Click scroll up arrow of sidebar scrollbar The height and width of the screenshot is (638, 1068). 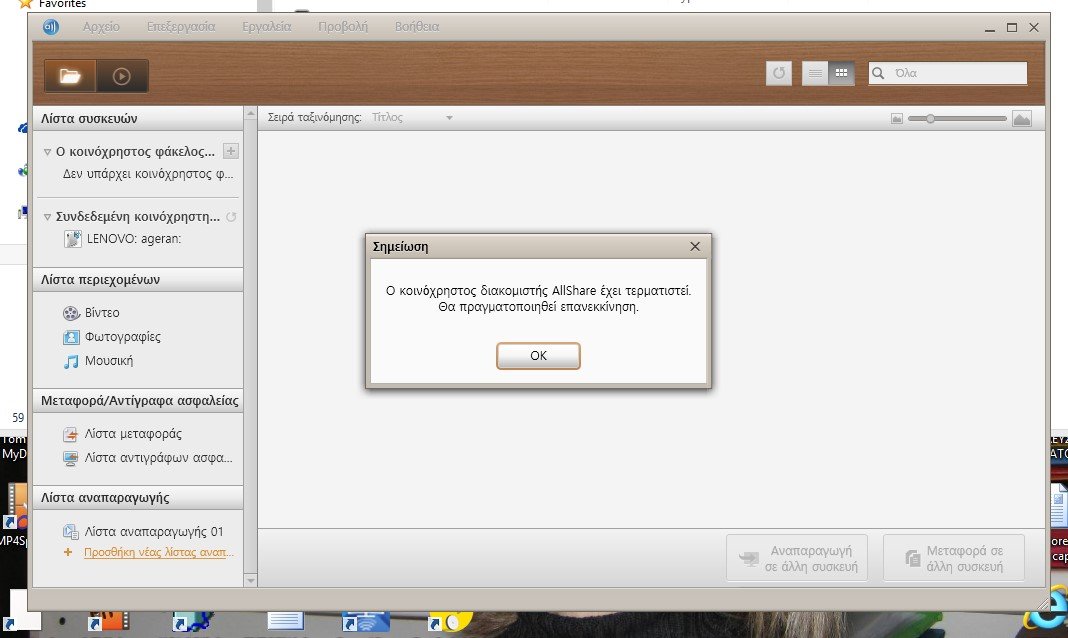(x=251, y=113)
